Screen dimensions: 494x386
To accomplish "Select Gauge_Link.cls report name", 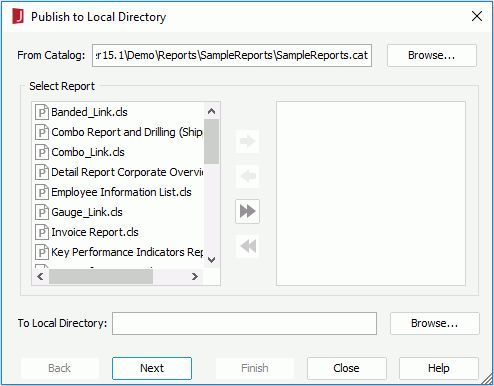I will [x=87, y=212].
